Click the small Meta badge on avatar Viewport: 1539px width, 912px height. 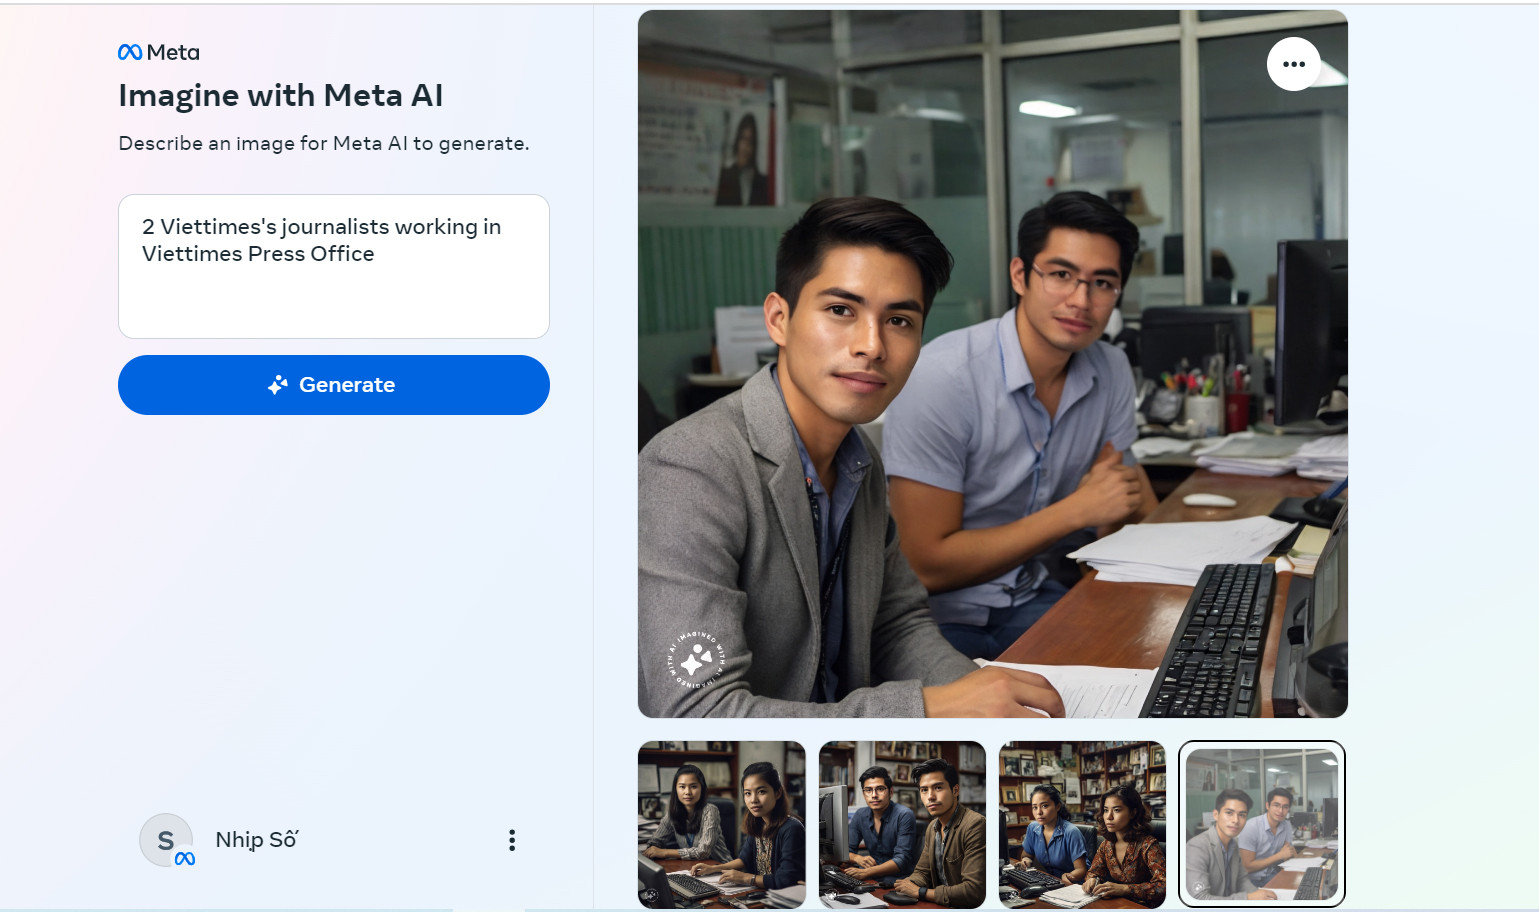click(x=185, y=858)
